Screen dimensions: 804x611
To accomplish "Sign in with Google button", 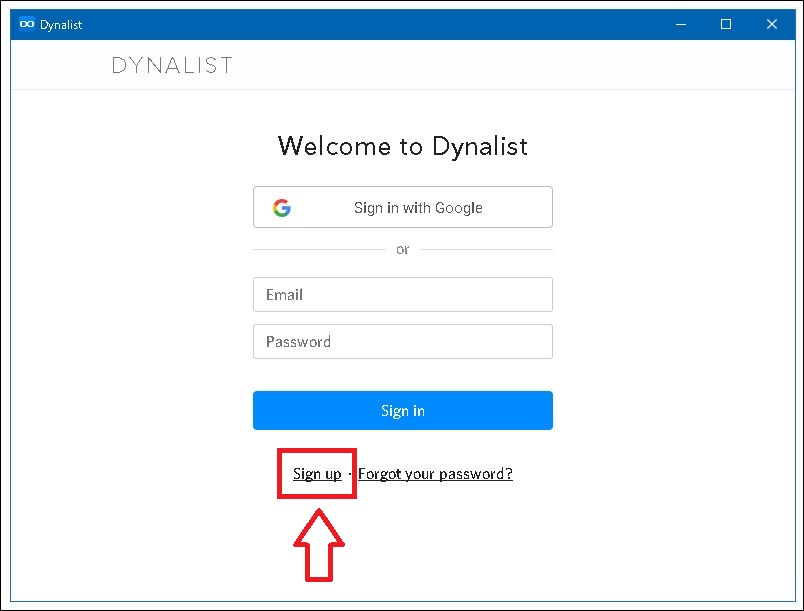I will (x=403, y=207).
